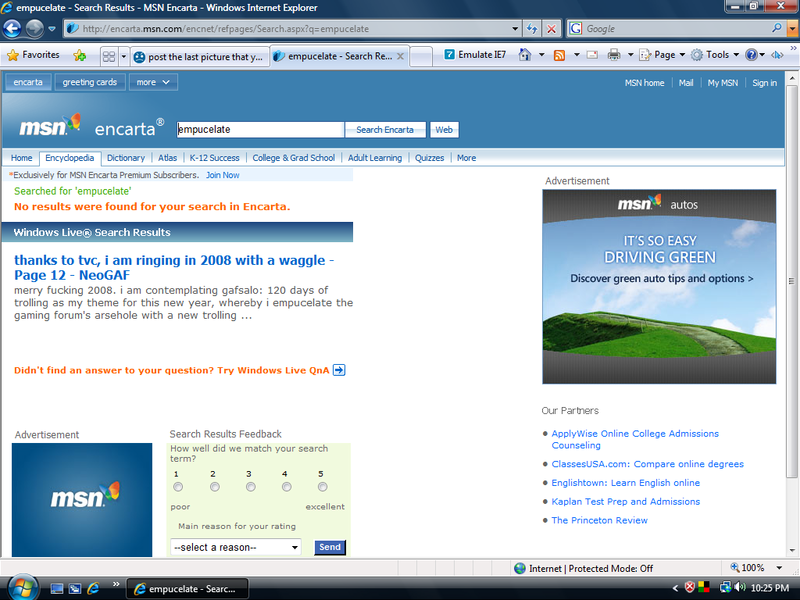Select rating 5 (excellent) radio button
This screenshot has height=600, width=800.
point(322,487)
